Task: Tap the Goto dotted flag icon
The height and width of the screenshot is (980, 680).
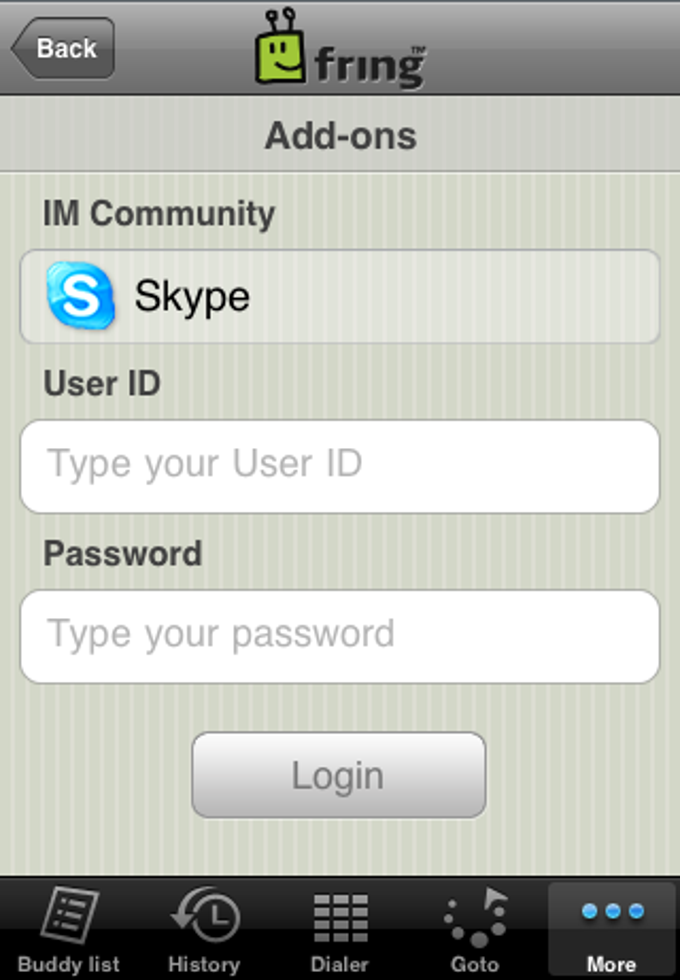Action: tap(476, 916)
